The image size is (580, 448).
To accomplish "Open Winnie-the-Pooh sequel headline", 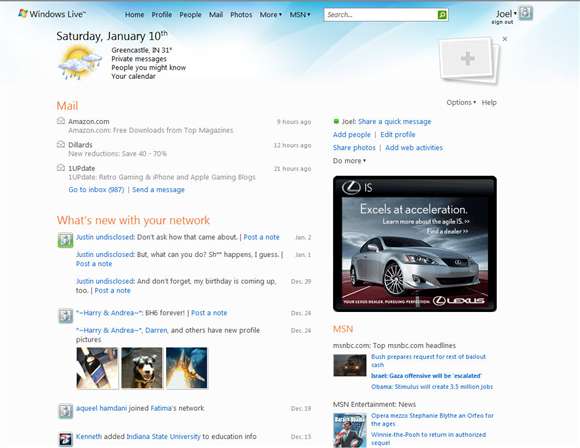I will point(428,438).
